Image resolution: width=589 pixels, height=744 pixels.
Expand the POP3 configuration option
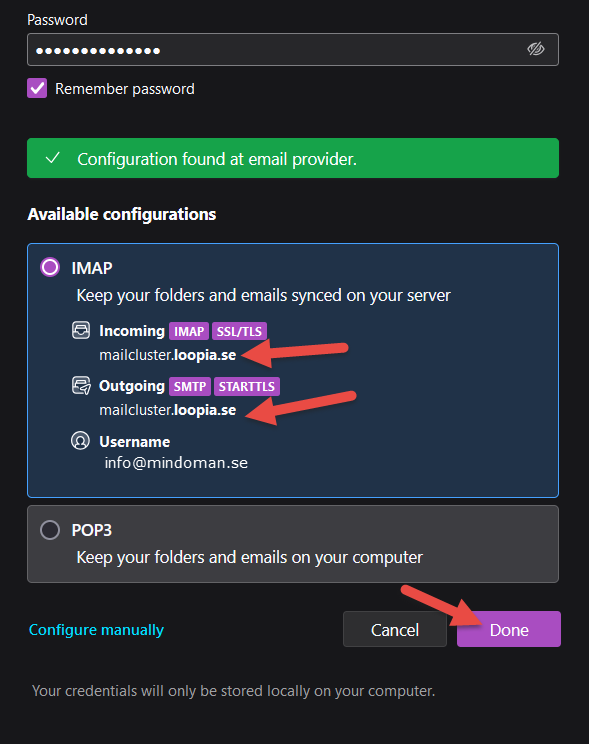[293, 544]
